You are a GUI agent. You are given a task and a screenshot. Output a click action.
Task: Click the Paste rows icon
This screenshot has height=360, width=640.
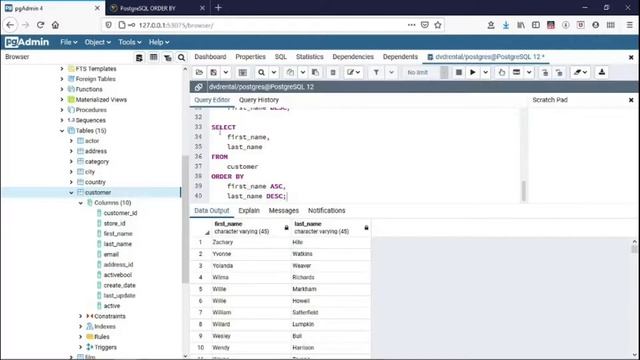[x=315, y=72]
